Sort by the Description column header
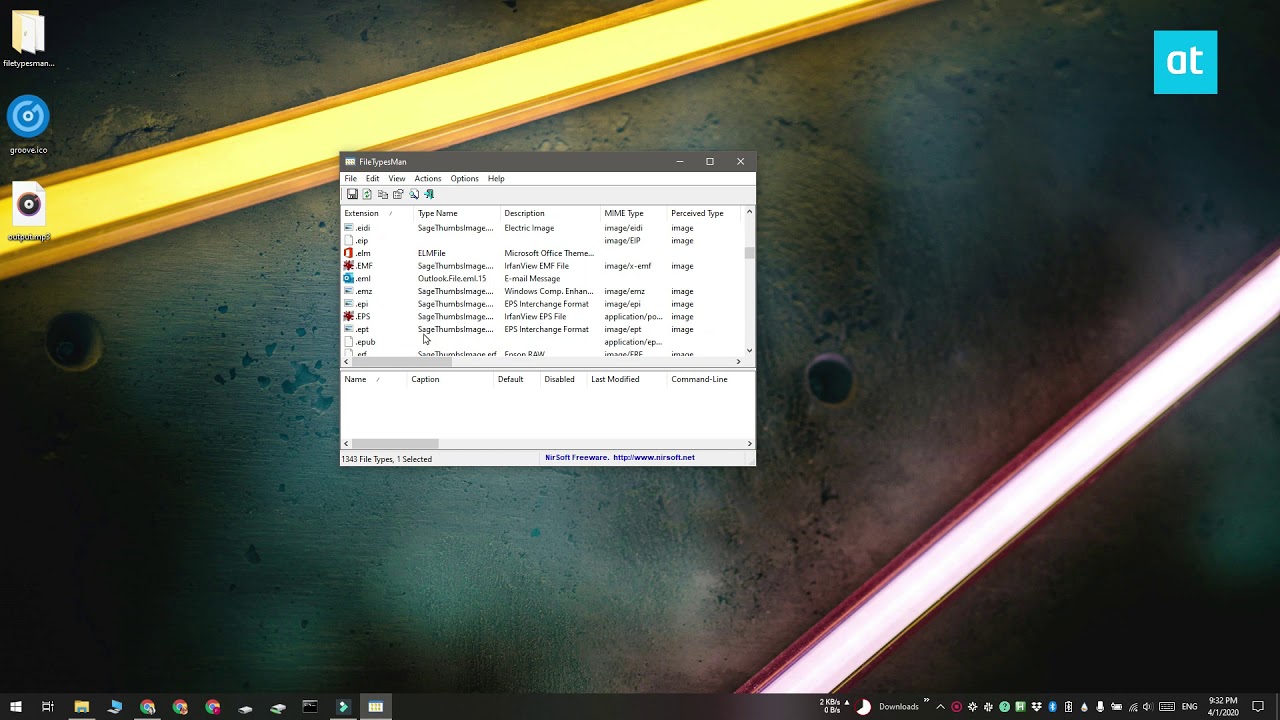 coord(550,213)
